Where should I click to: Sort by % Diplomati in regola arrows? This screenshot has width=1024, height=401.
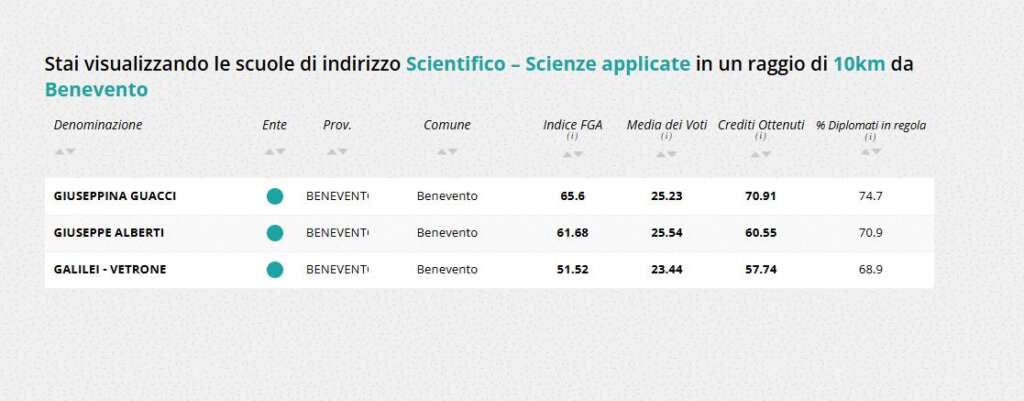pos(871,152)
